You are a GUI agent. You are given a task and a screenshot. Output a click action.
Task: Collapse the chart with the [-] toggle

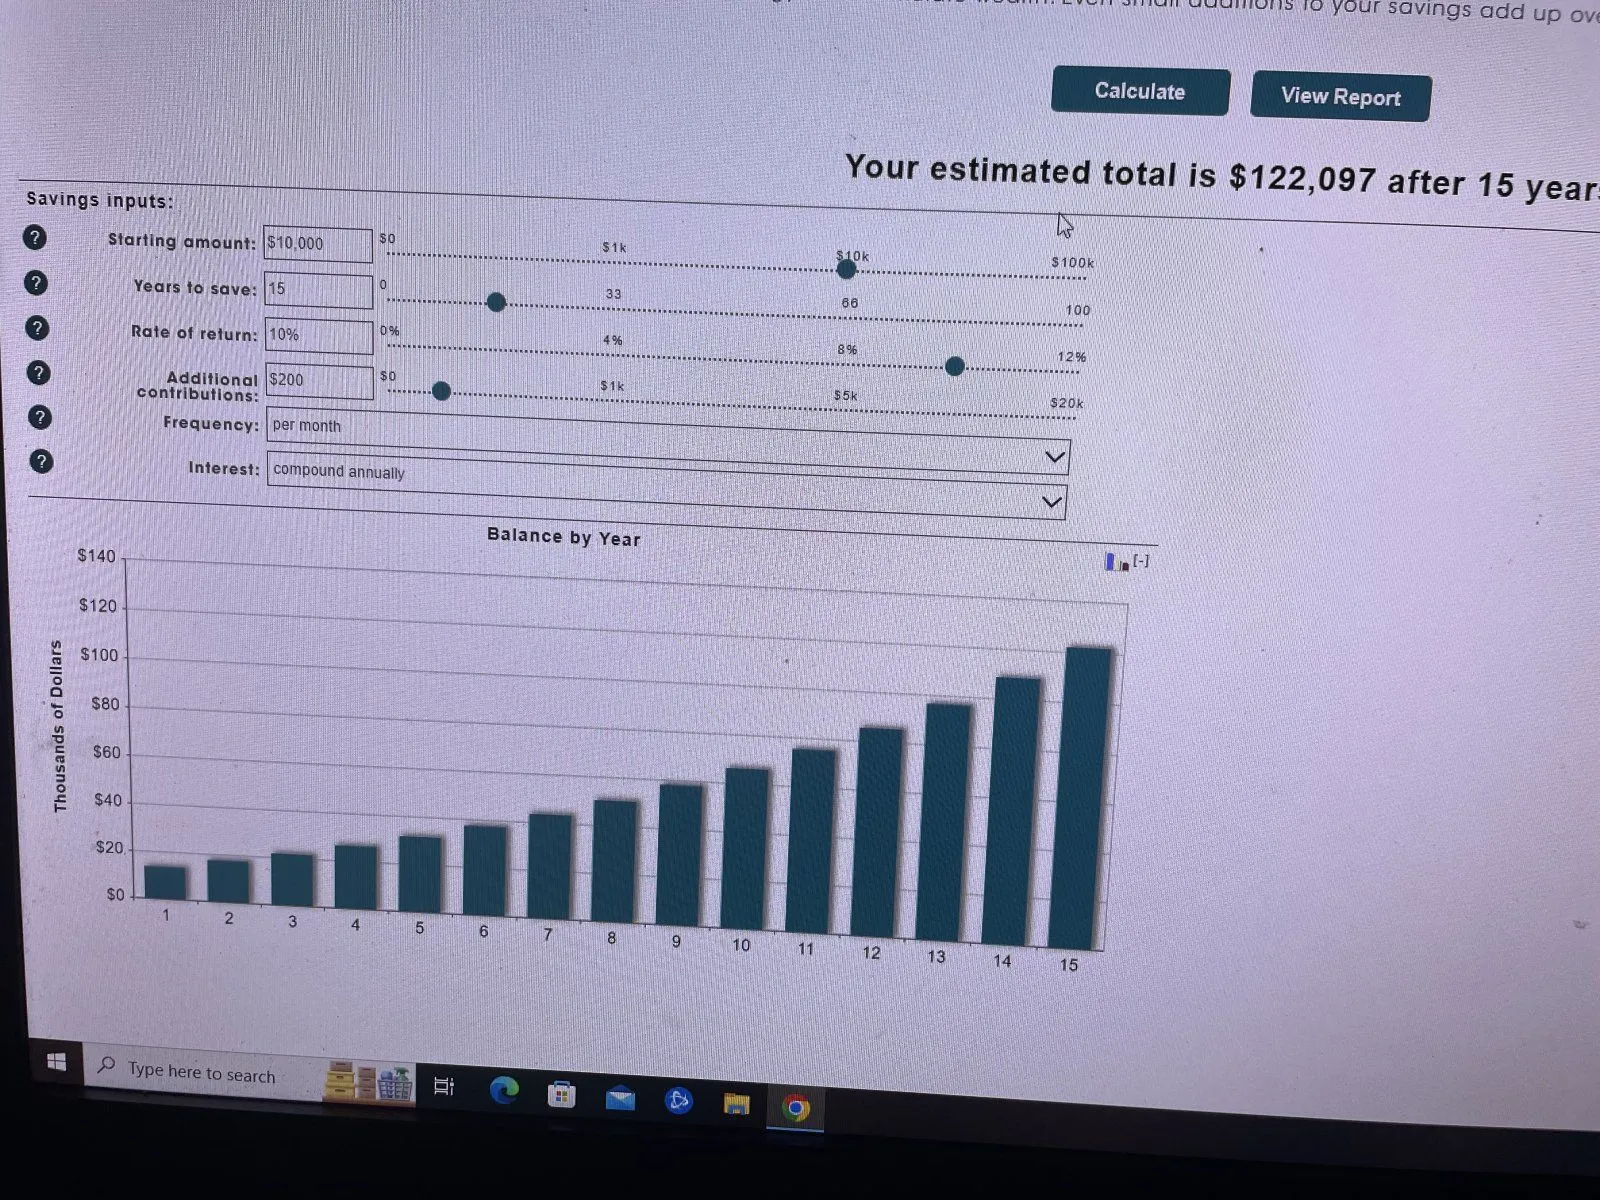(x=1141, y=561)
